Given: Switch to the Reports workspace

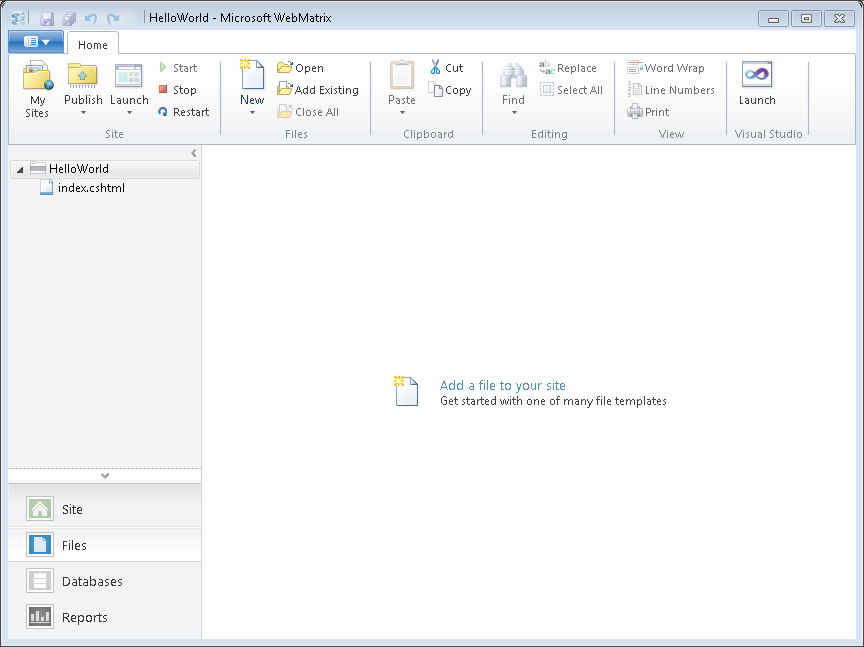Looking at the screenshot, I should [105, 617].
